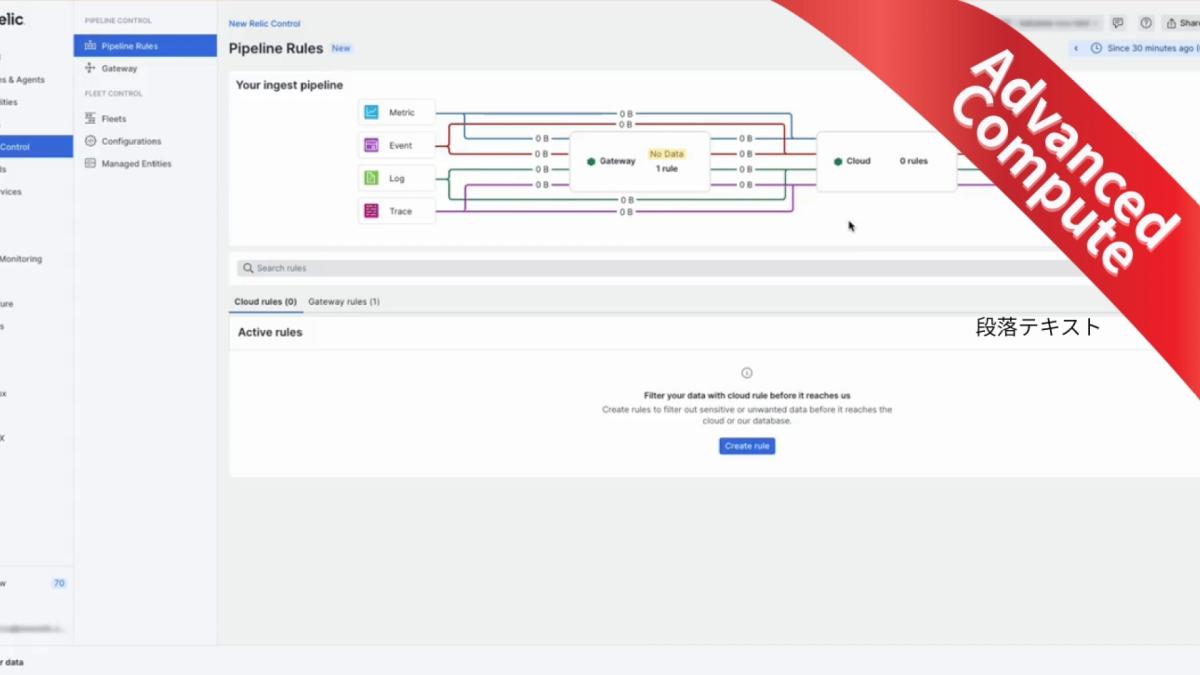Switch to the Gateway rules (1) tab
Screen dimensions: 1200x675
tap(344, 302)
